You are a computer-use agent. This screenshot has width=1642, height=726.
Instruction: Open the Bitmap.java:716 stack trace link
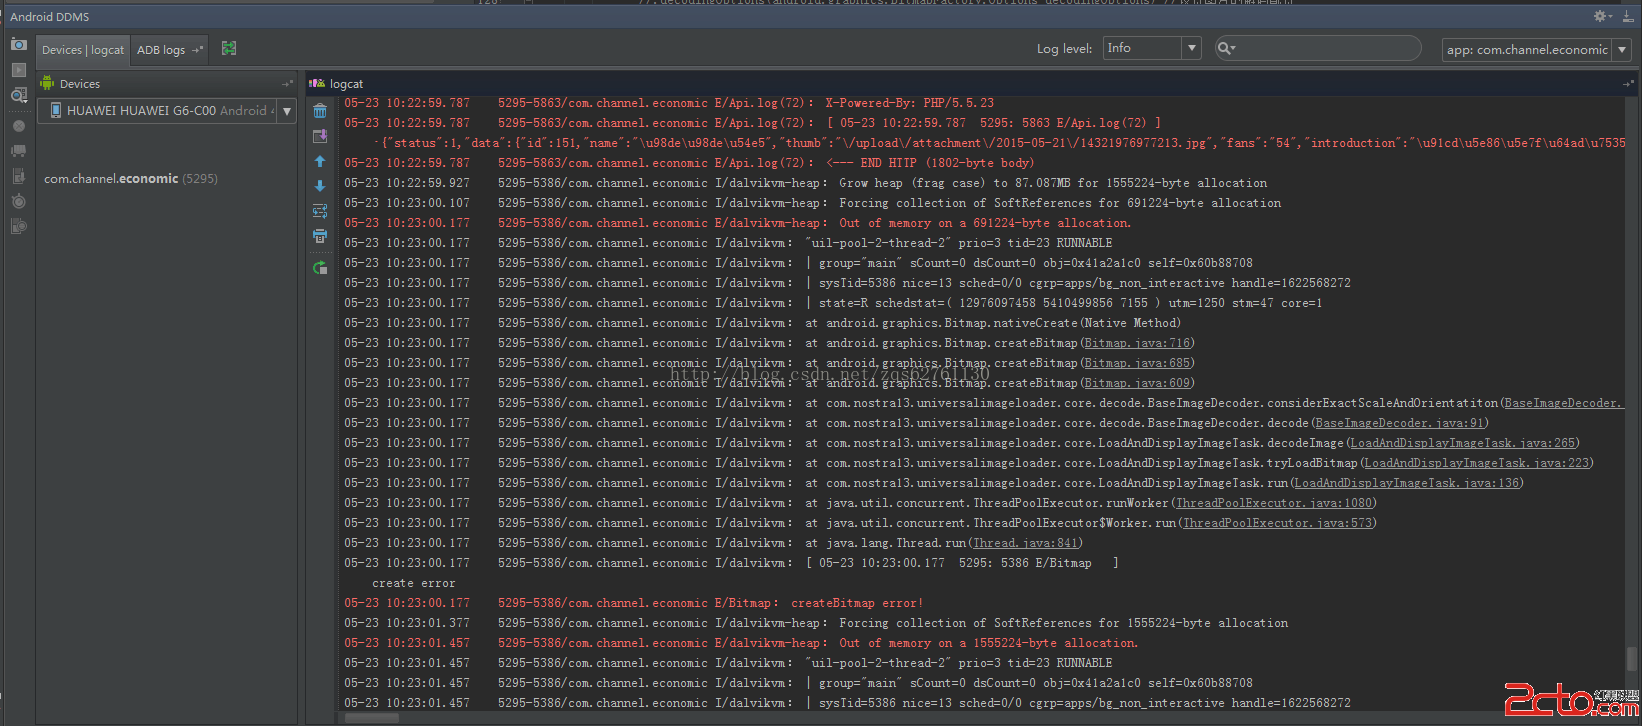(1137, 343)
